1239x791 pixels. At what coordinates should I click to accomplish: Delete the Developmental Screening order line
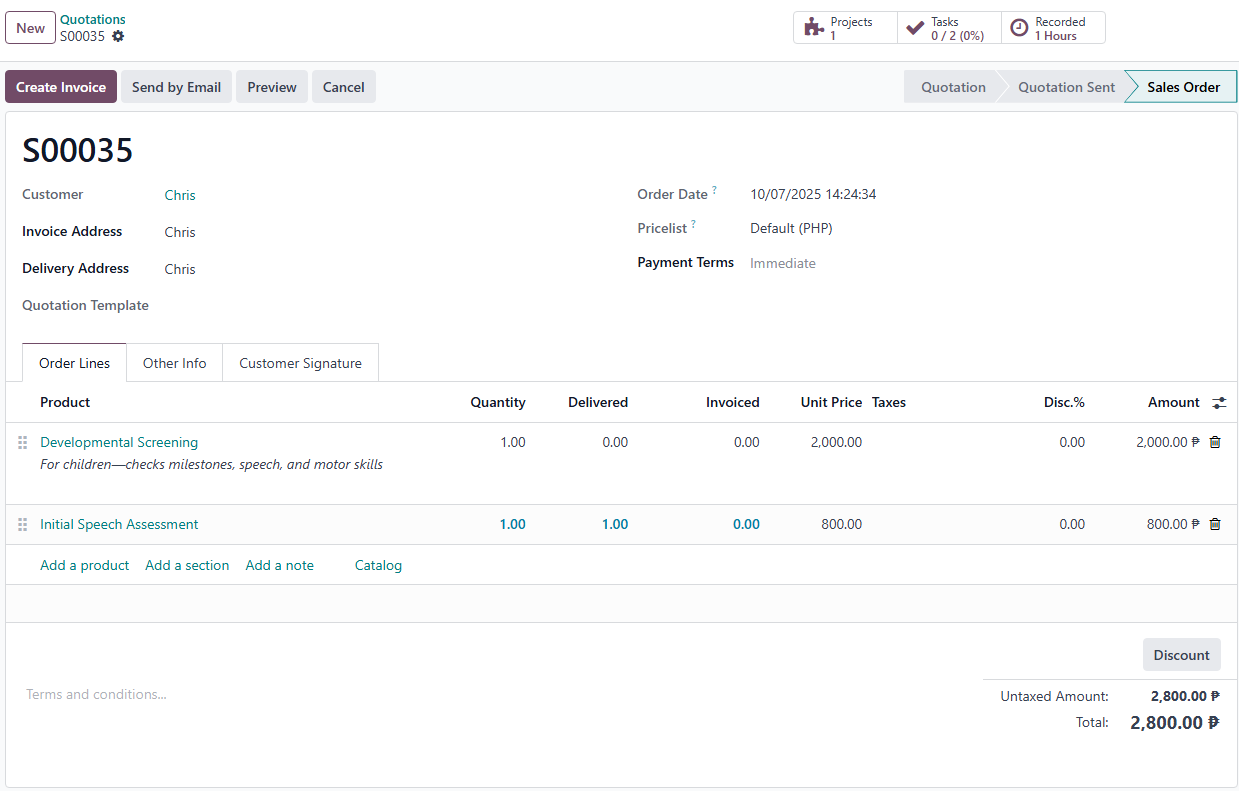1215,442
